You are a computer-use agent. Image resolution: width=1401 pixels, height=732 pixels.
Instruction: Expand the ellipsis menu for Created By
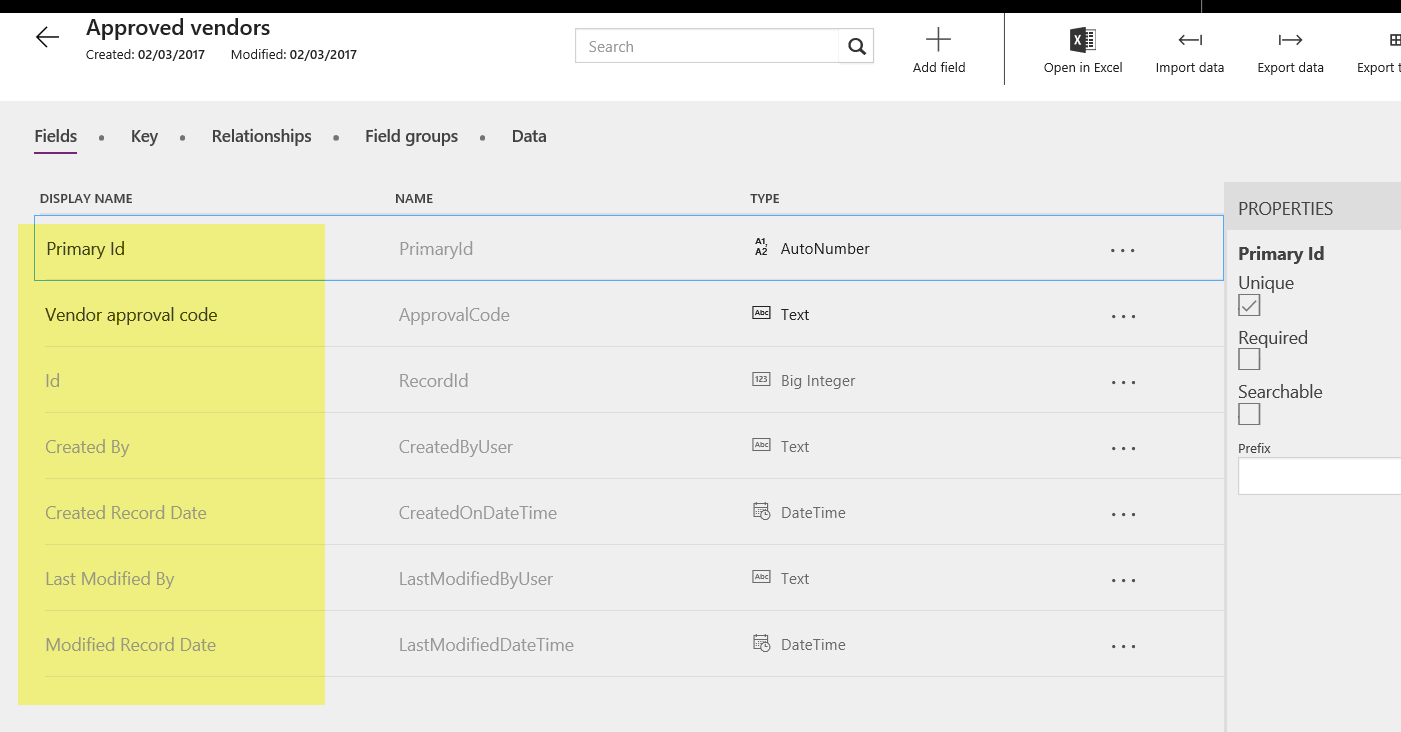click(1123, 448)
